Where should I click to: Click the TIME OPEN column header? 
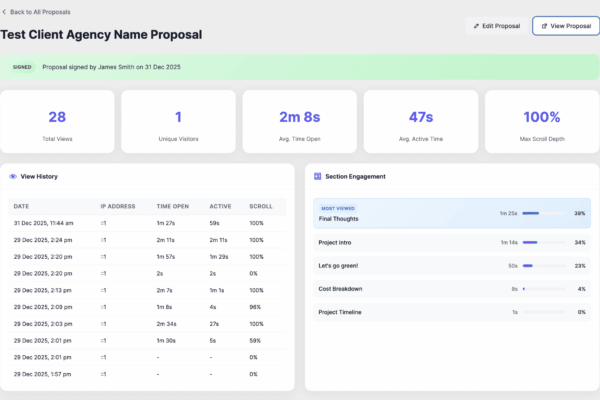[x=172, y=207]
